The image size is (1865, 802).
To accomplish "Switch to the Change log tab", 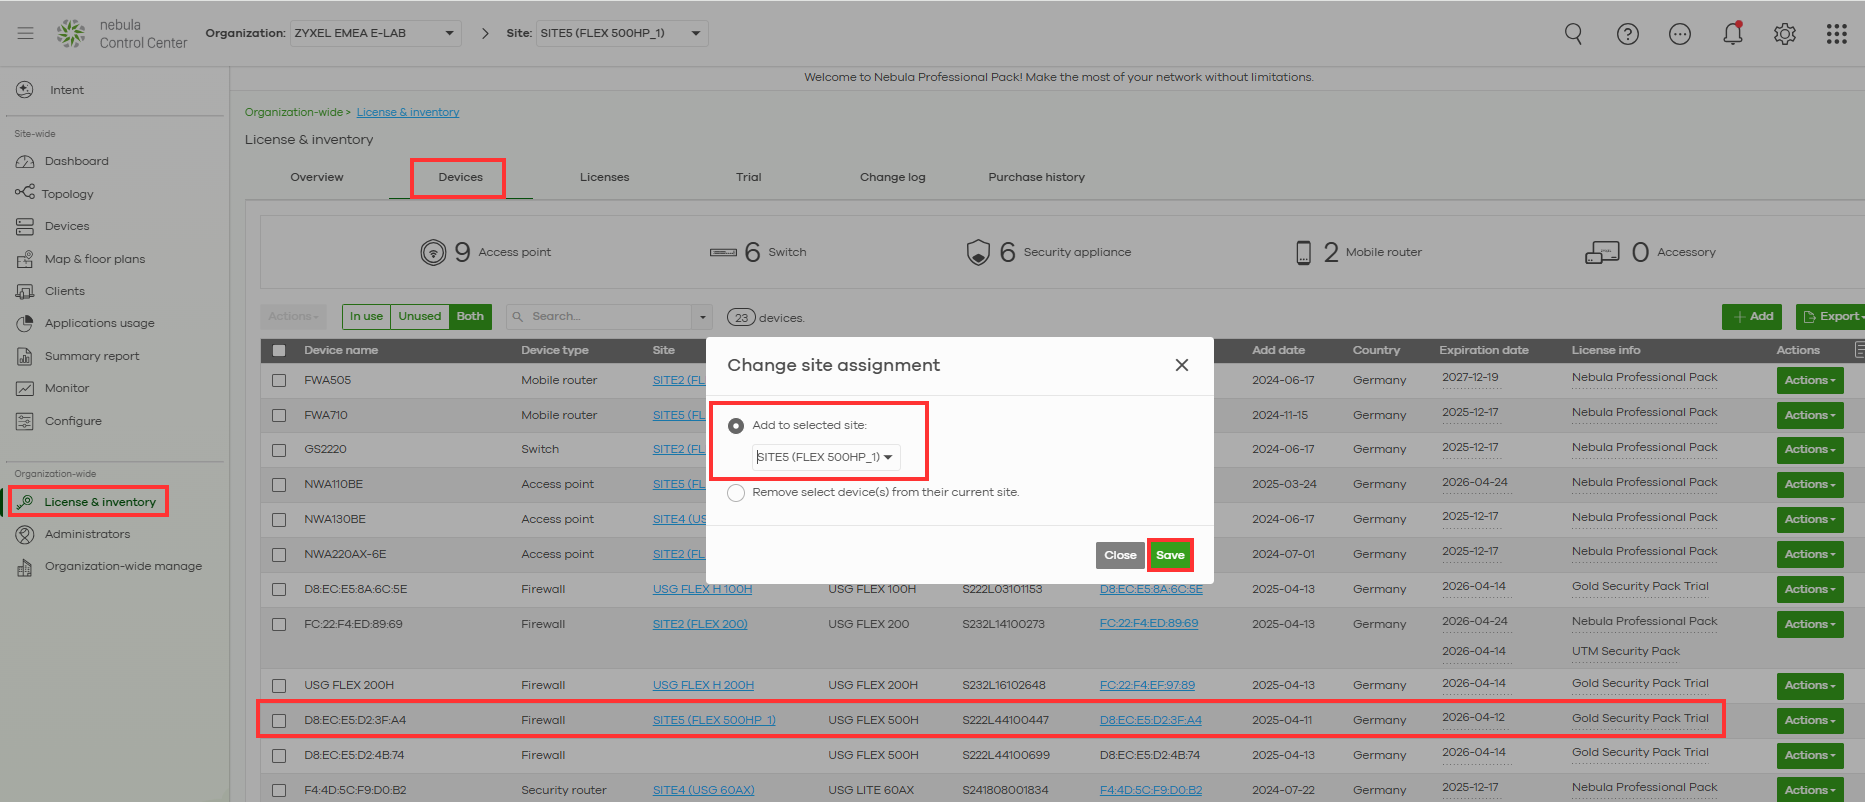I will [x=892, y=178].
